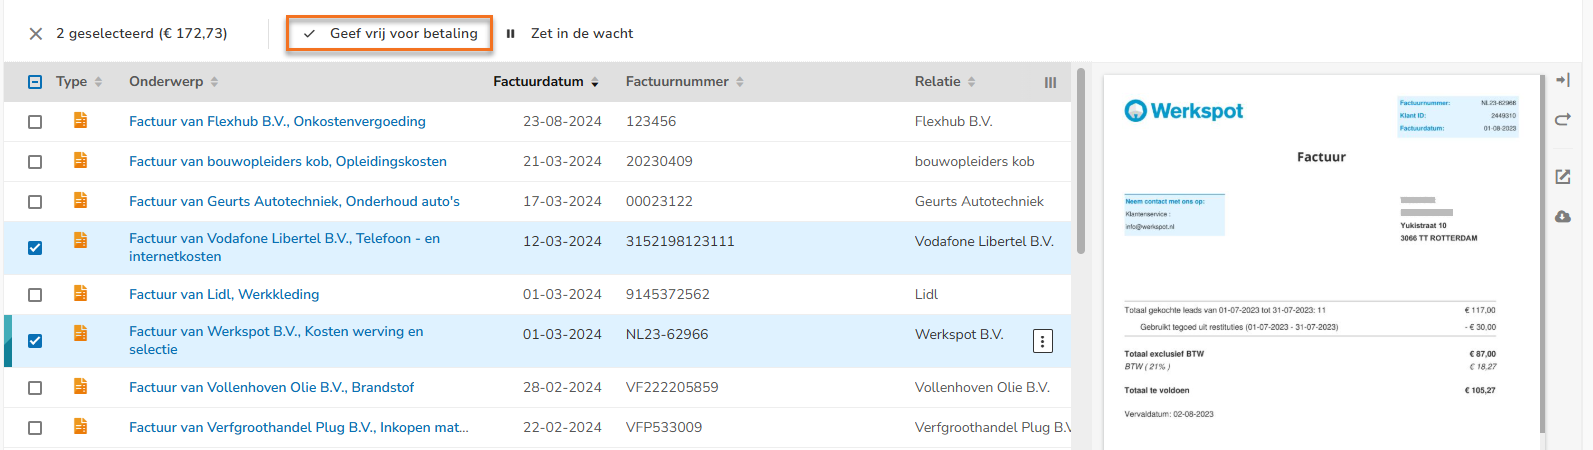Click date 17-03-2024
Image resolution: width=1593 pixels, height=450 pixels.
[x=562, y=201]
